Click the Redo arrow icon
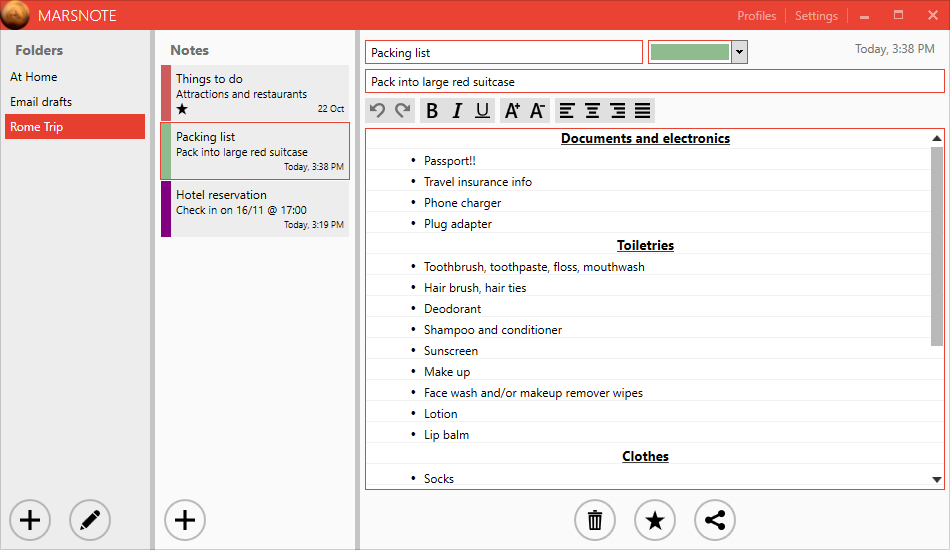Viewport: 950px width, 550px height. [402, 111]
